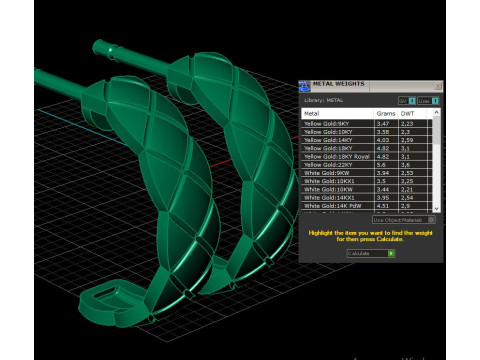The width and height of the screenshot is (480, 360).
Task: Click the metal list scrollbar thumb
Action: [x=436, y=130]
